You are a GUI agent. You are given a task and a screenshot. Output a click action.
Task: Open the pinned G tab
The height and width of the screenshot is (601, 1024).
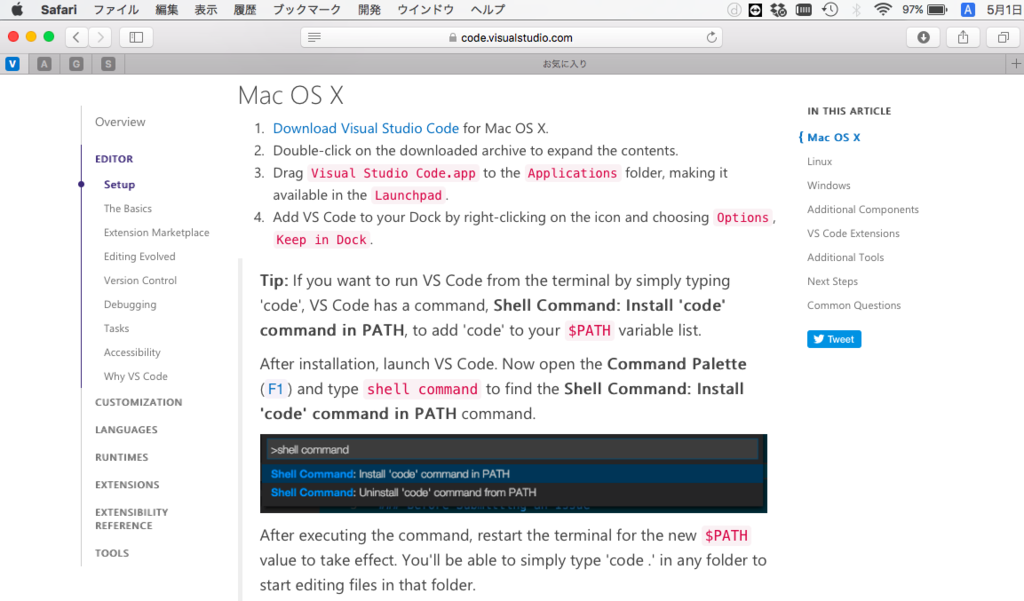pyautogui.click(x=76, y=63)
